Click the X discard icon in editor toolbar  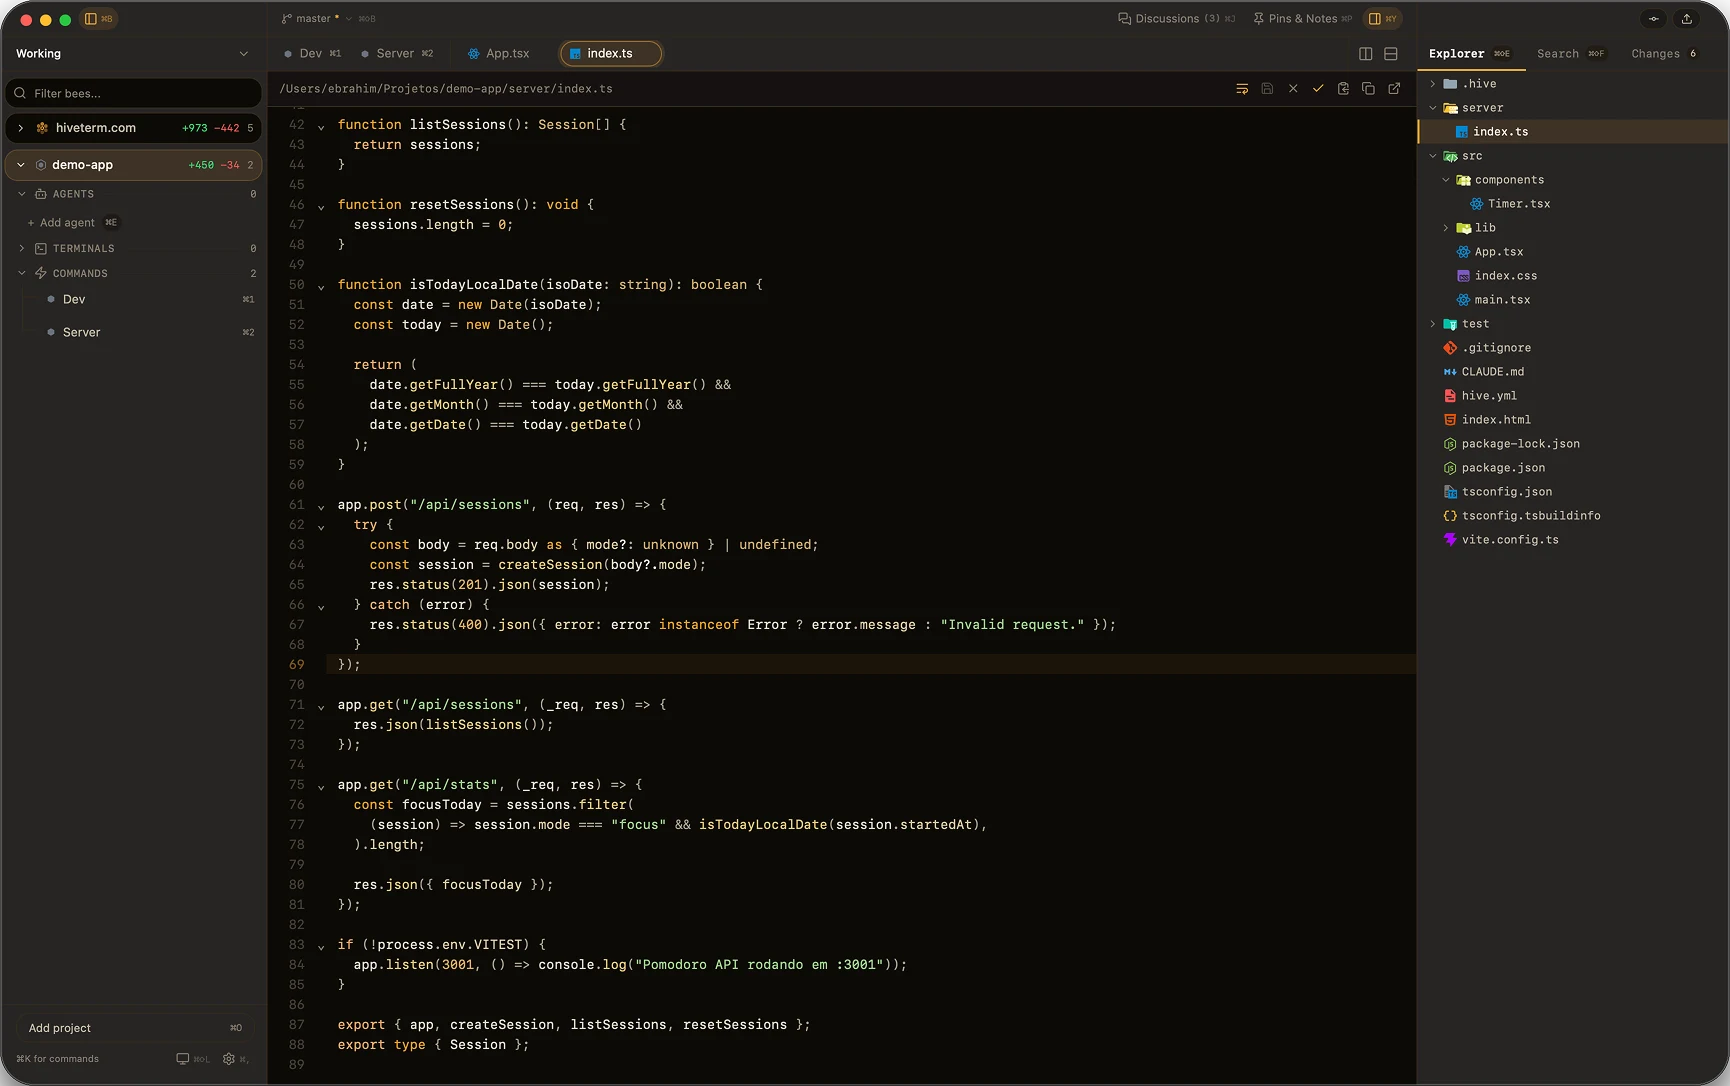click(1293, 89)
